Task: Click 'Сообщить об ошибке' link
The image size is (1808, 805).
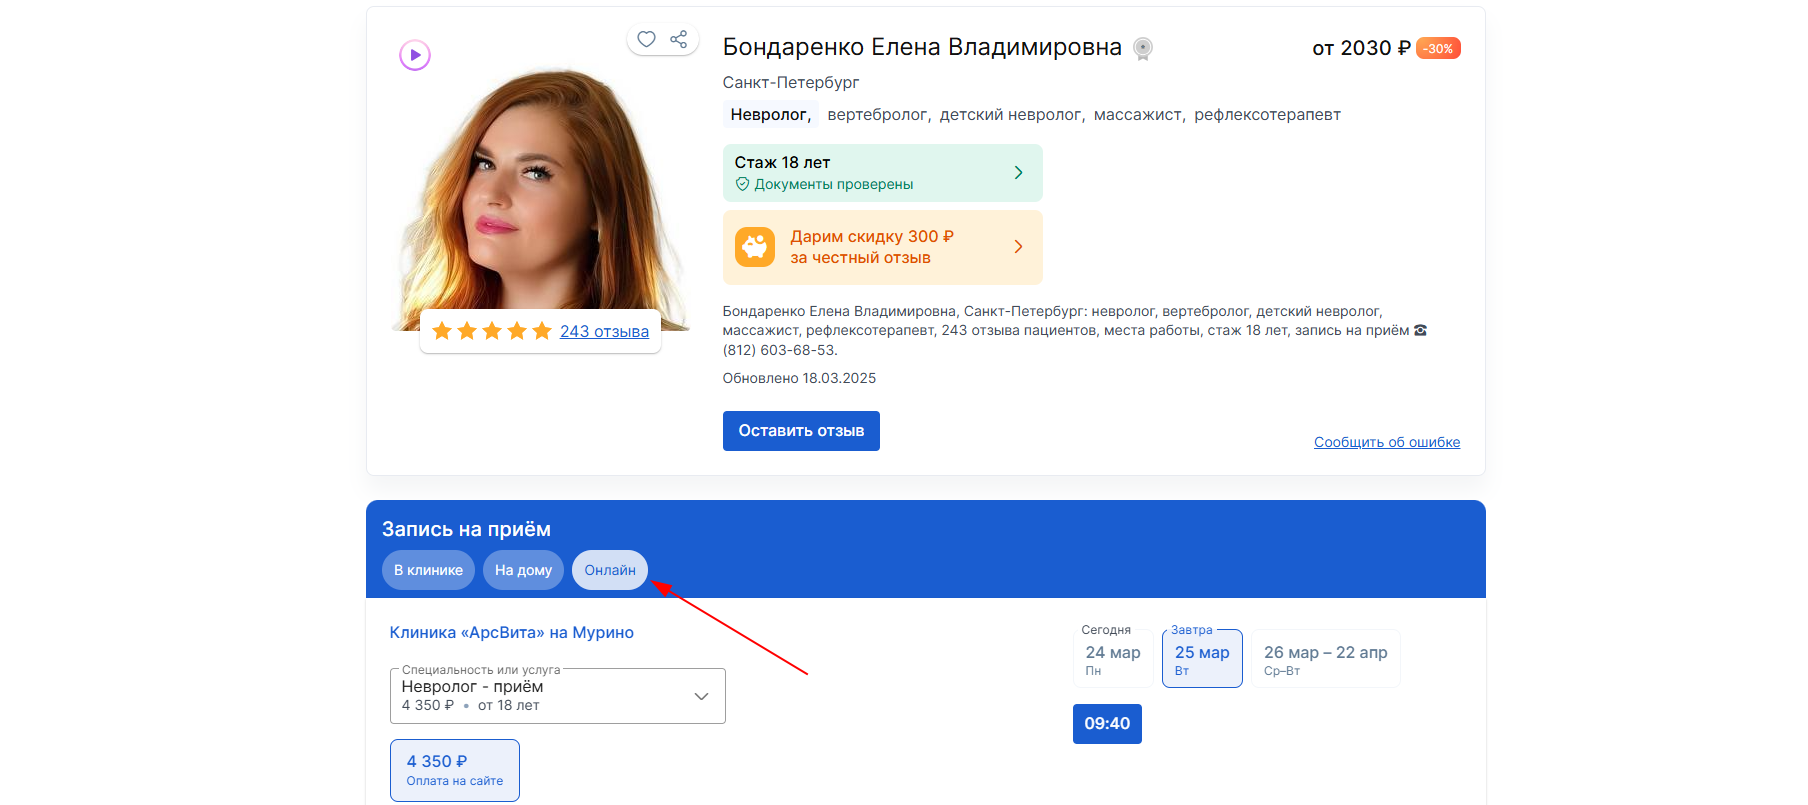Action: (1387, 442)
